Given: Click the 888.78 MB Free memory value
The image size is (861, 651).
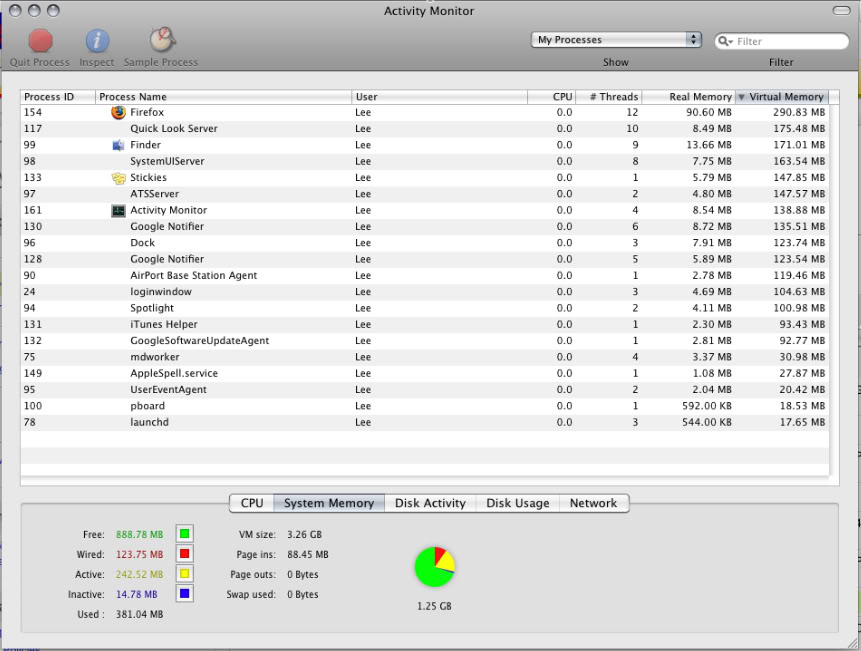Looking at the screenshot, I should pyautogui.click(x=139, y=534).
